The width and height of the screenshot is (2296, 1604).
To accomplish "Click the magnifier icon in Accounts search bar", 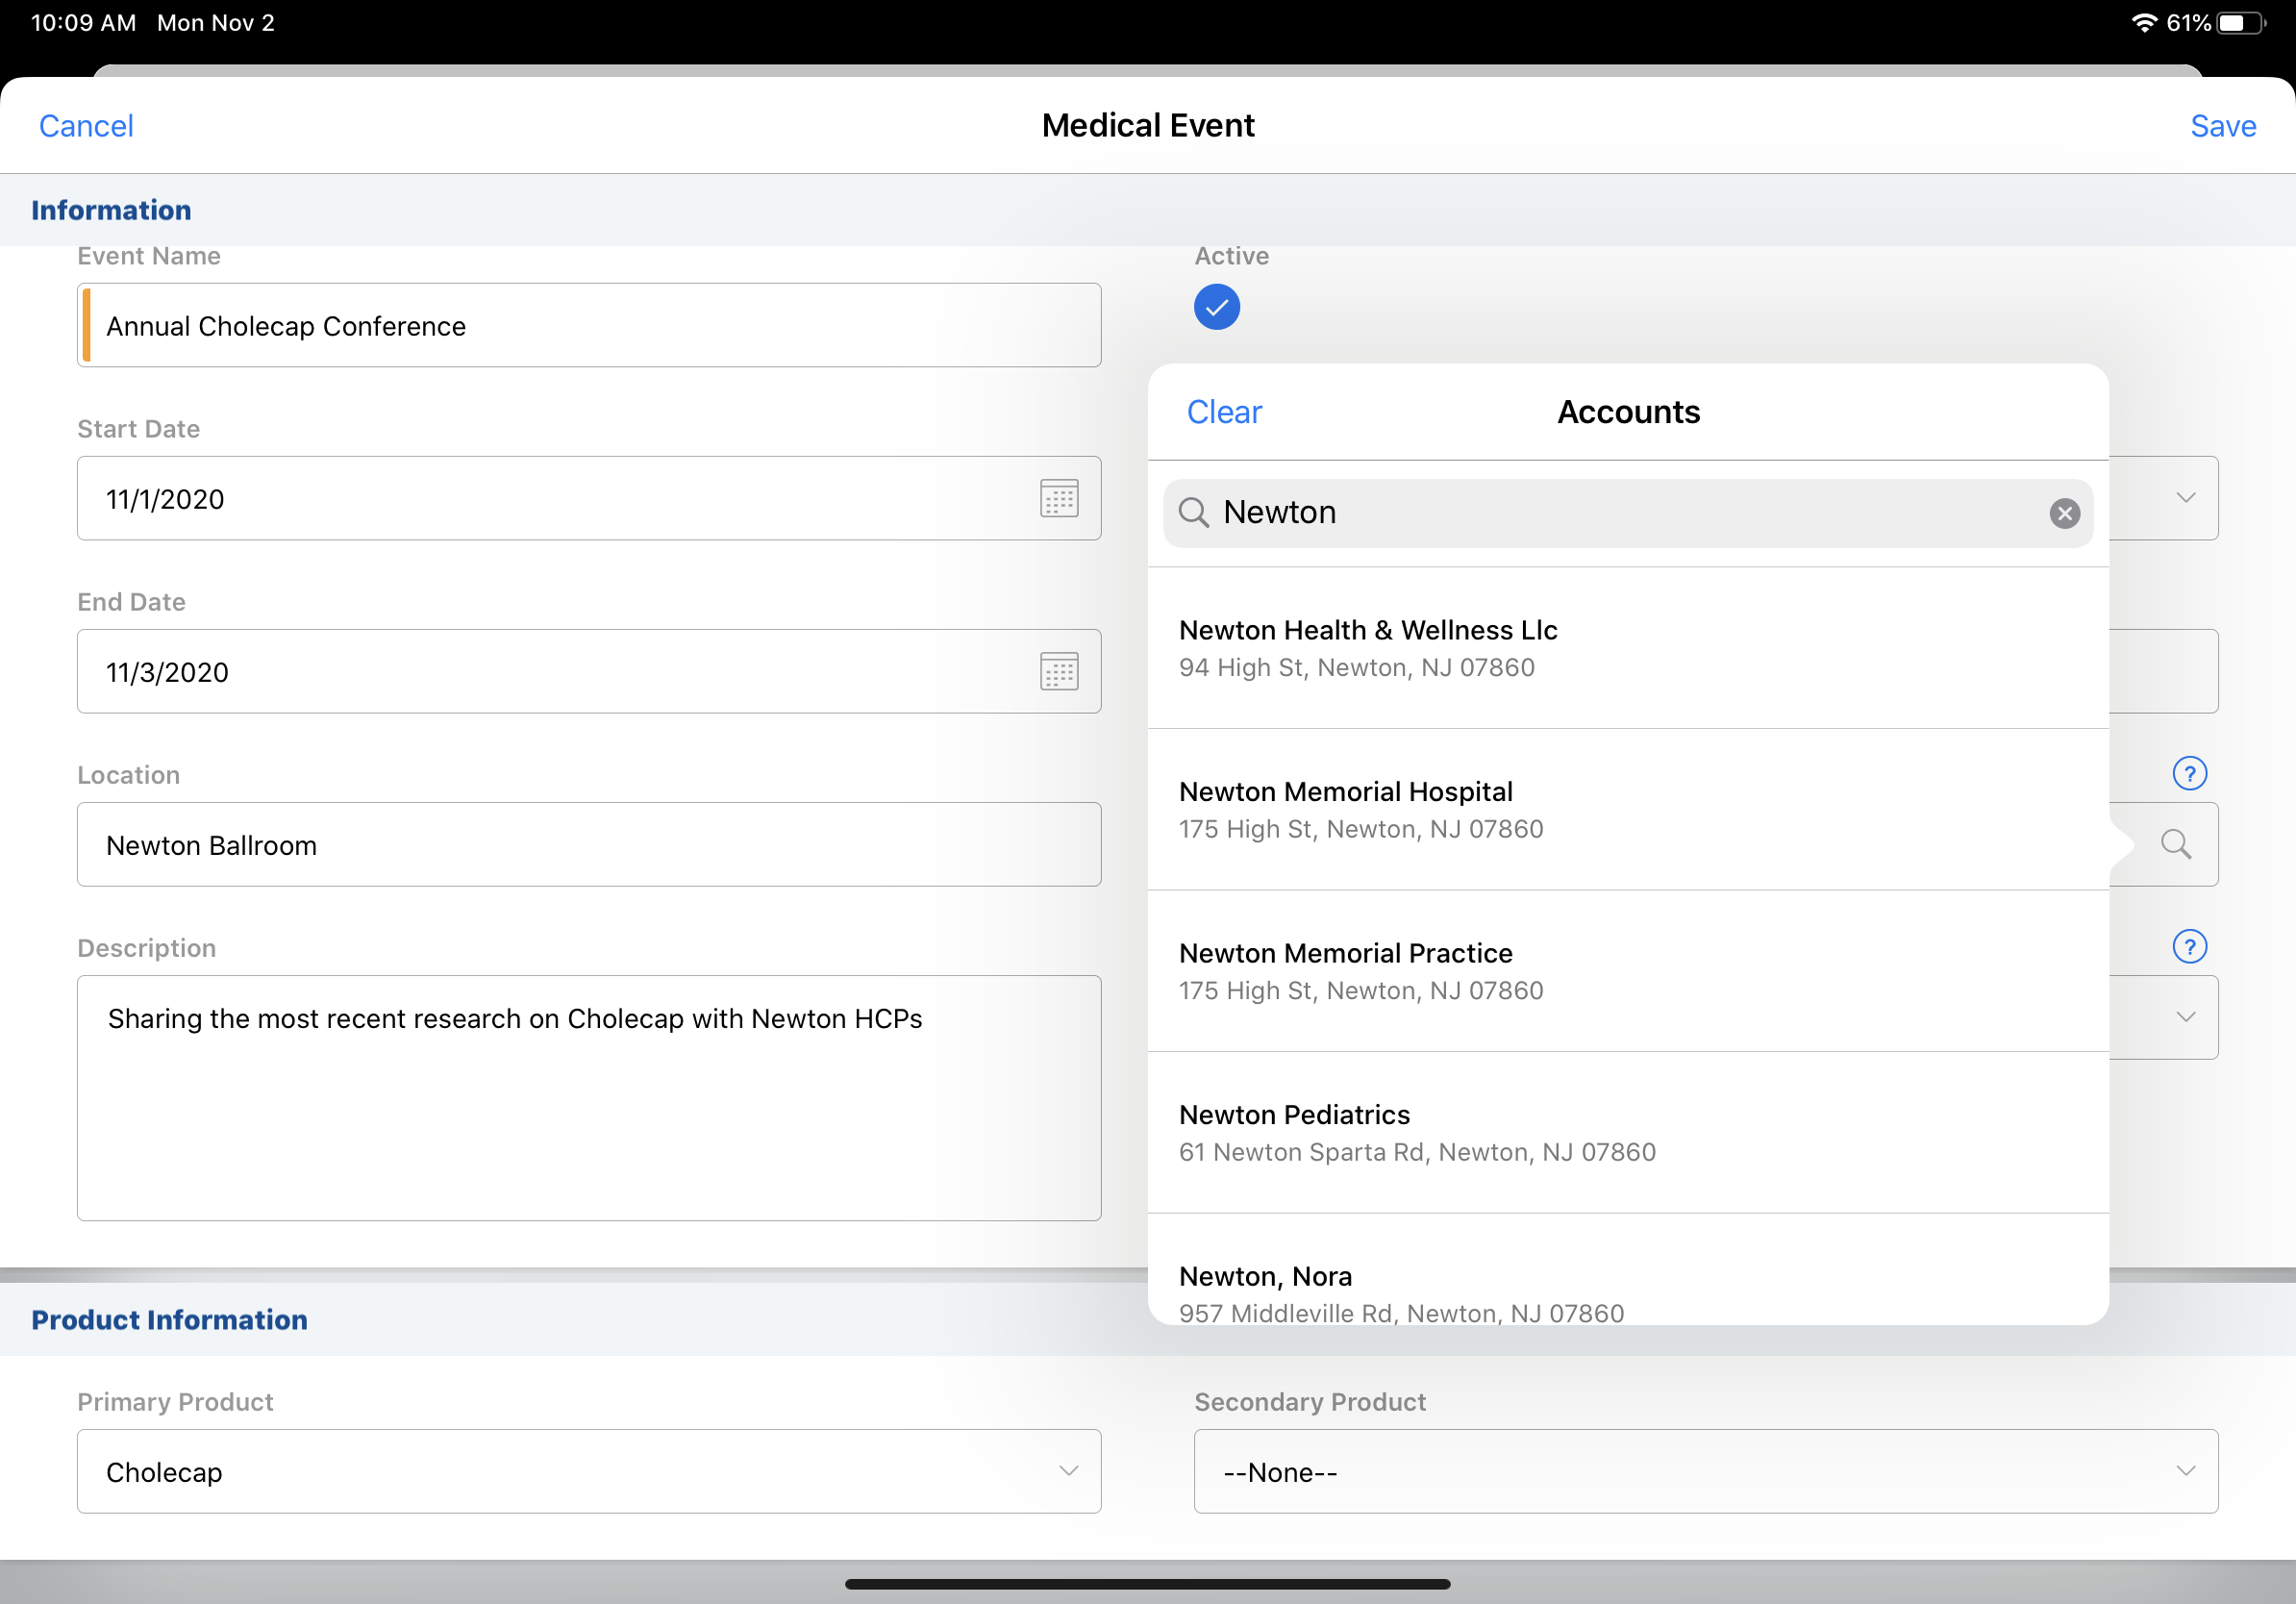I will pyautogui.click(x=1193, y=512).
